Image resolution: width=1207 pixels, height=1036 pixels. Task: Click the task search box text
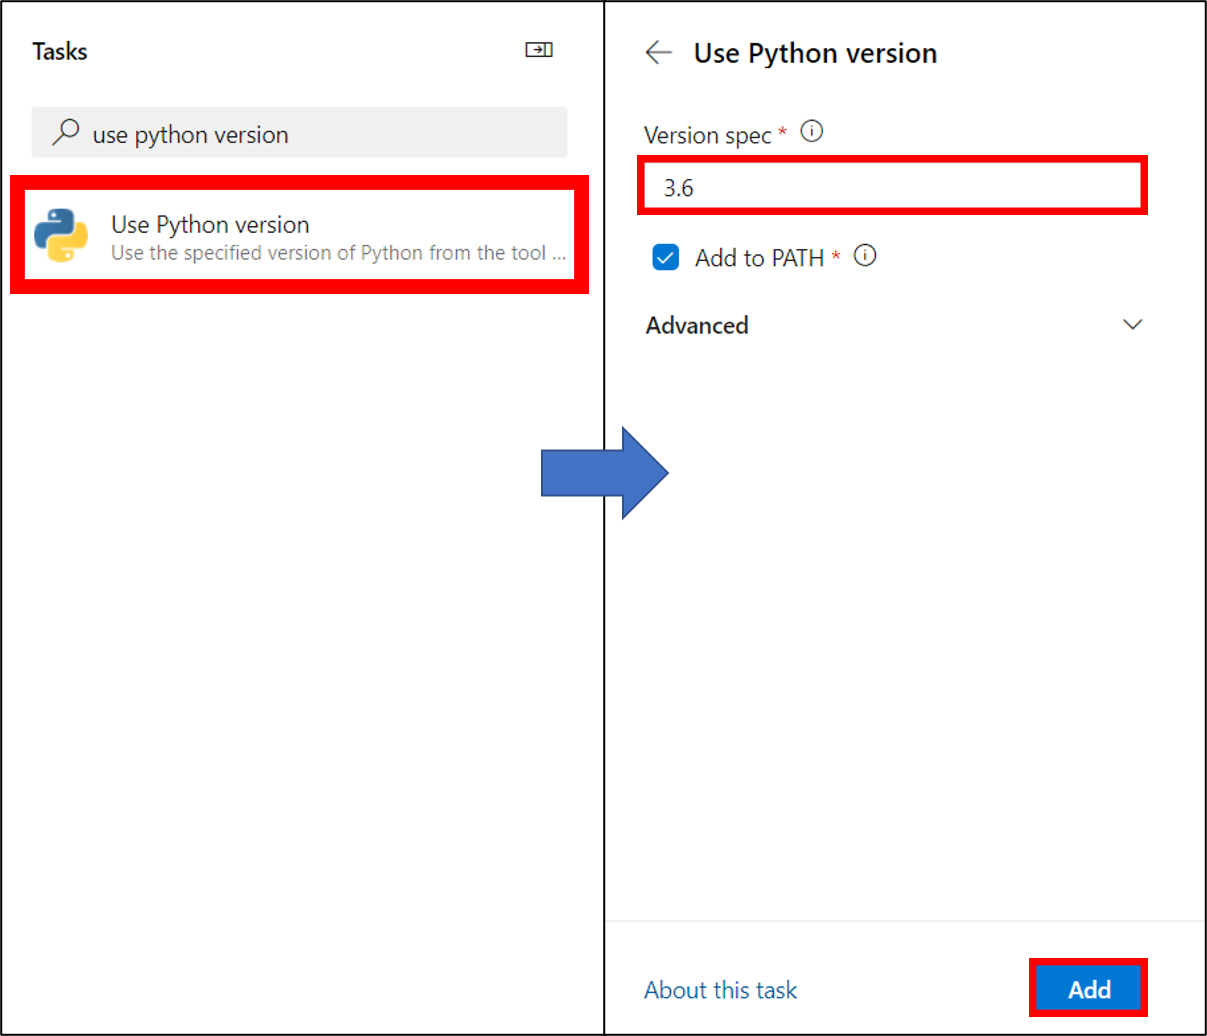pos(190,135)
